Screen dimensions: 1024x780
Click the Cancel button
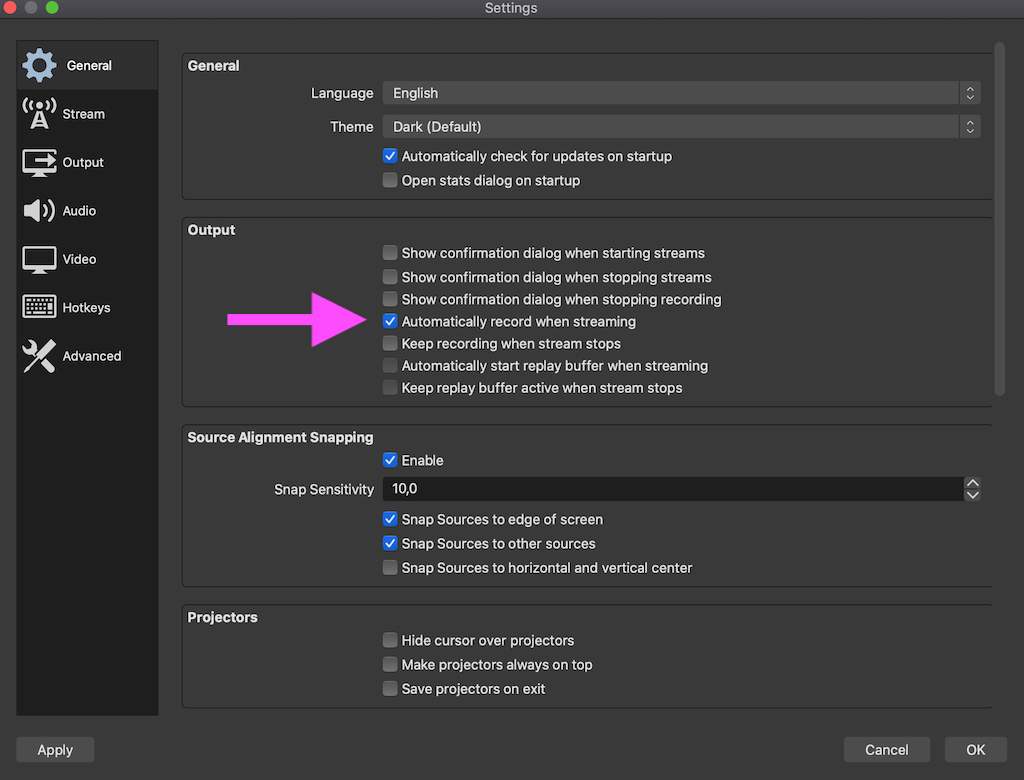click(x=886, y=750)
